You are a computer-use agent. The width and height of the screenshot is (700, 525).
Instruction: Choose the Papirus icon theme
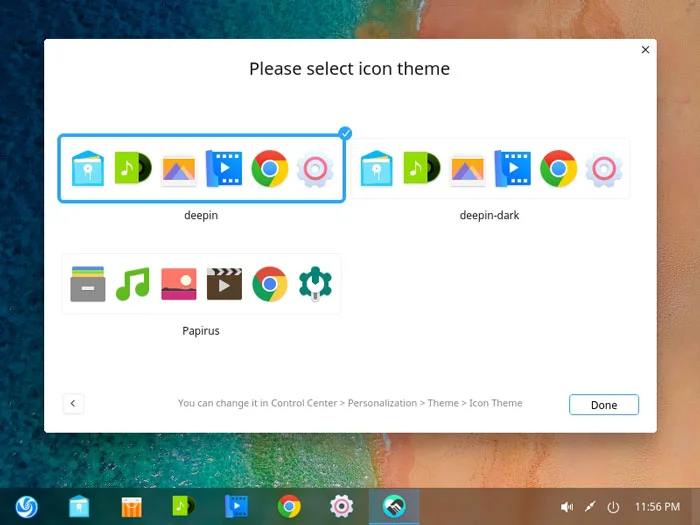[201, 284]
